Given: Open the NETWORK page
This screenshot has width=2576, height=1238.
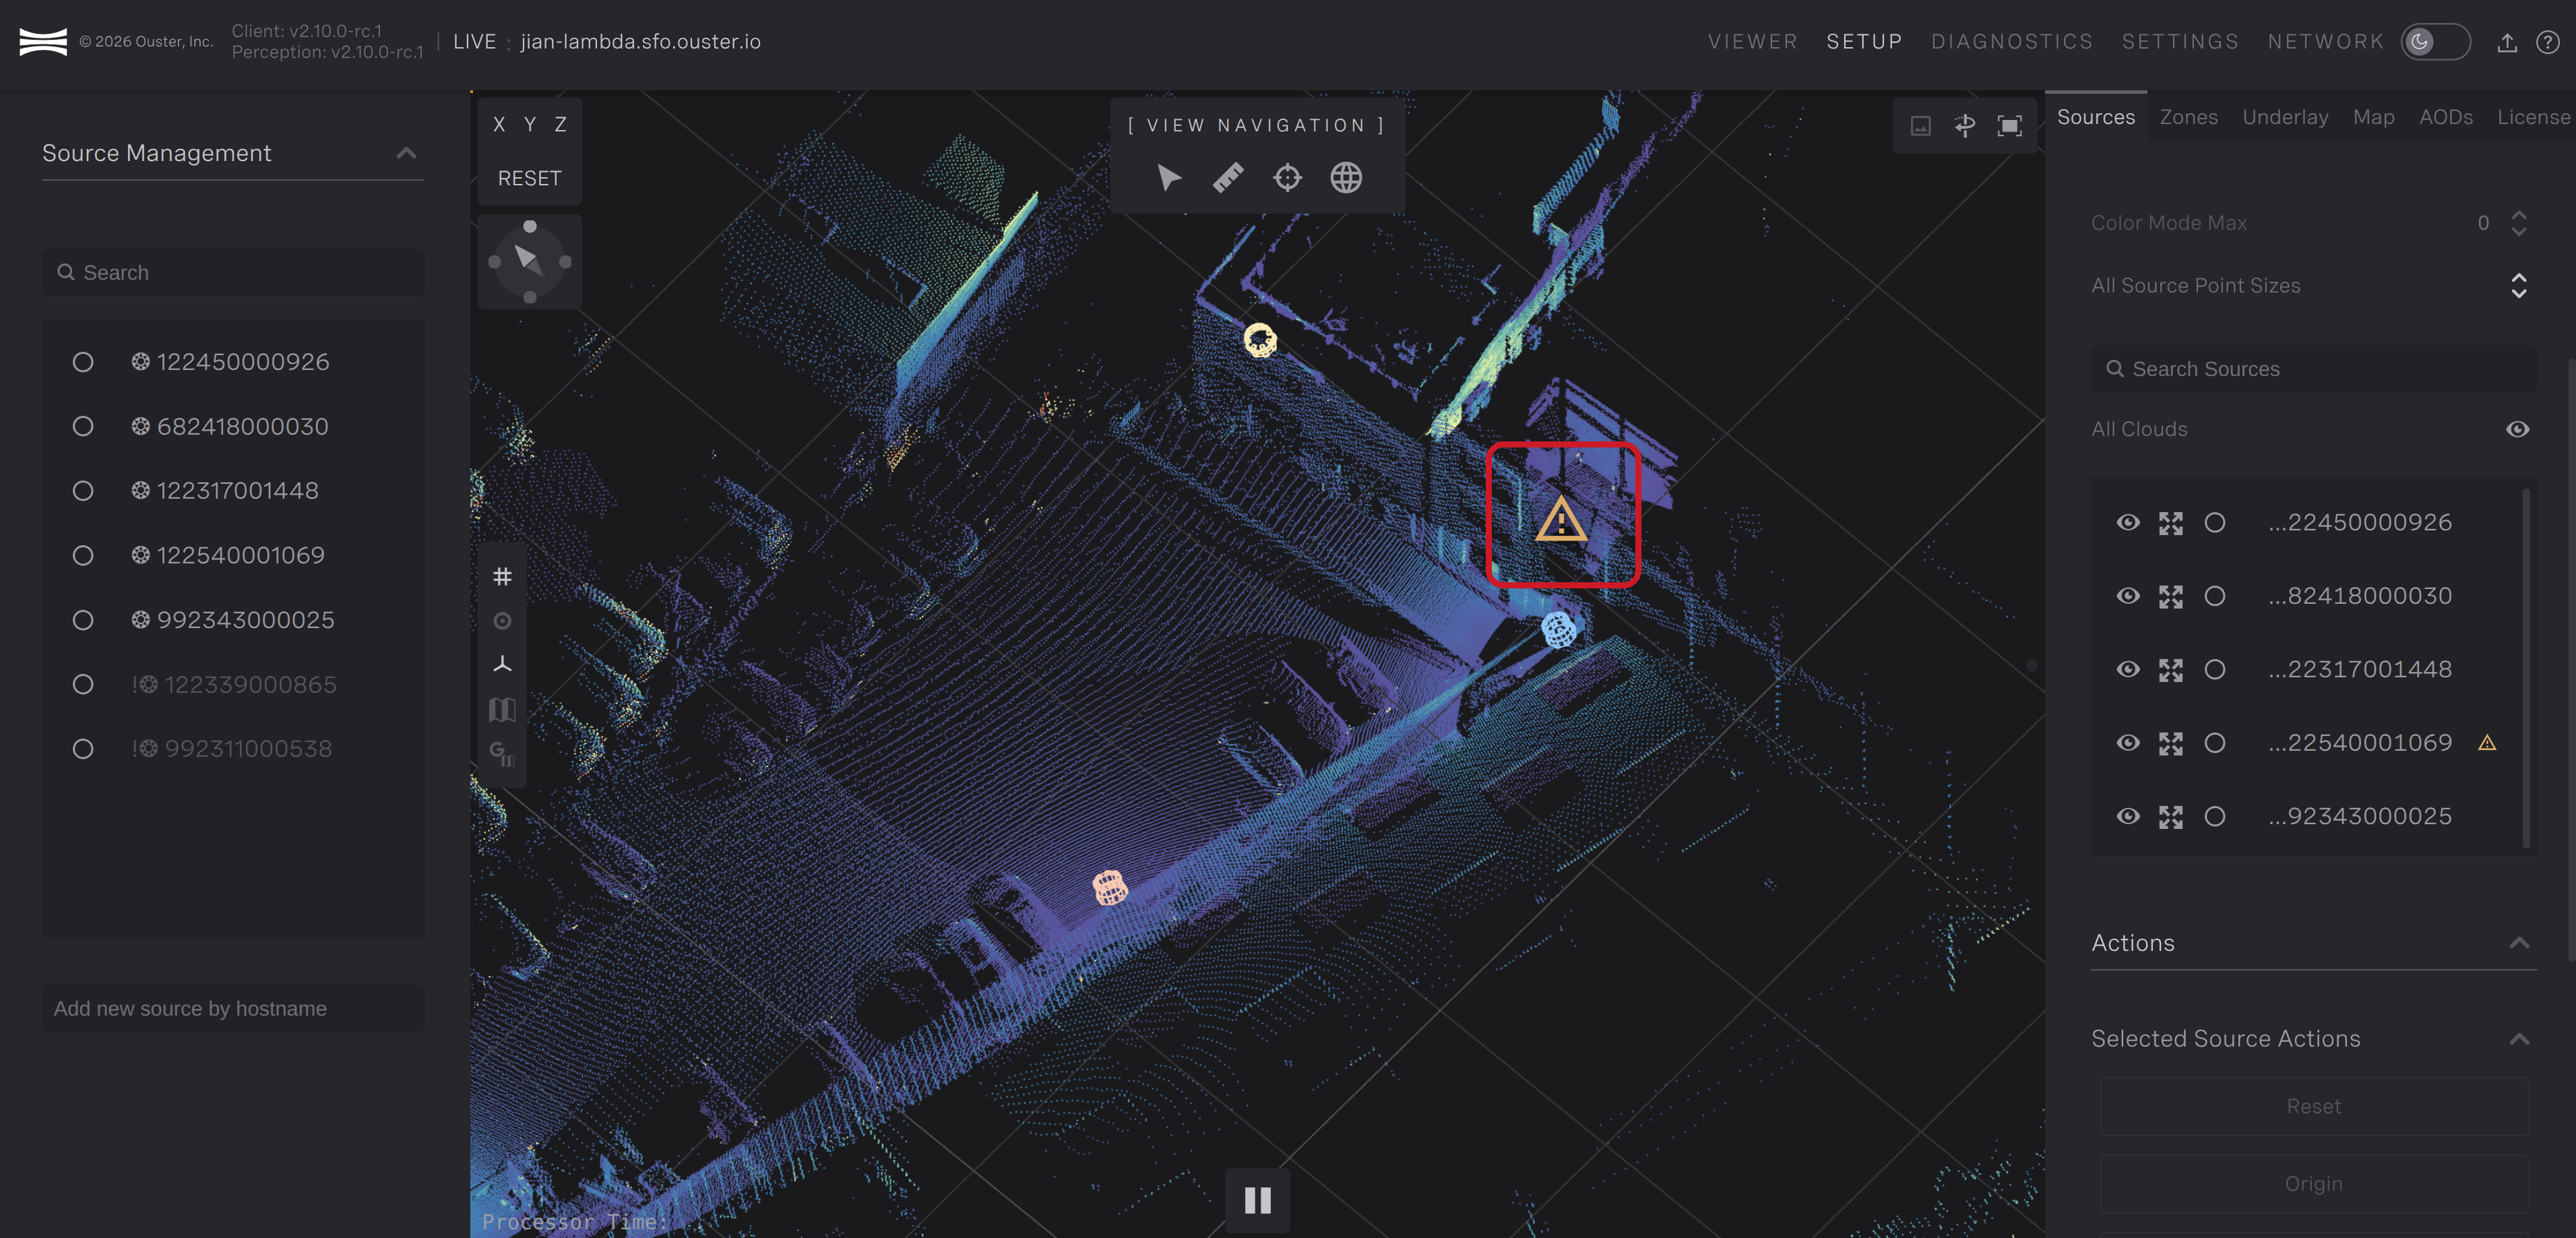Looking at the screenshot, I should (x=2325, y=42).
